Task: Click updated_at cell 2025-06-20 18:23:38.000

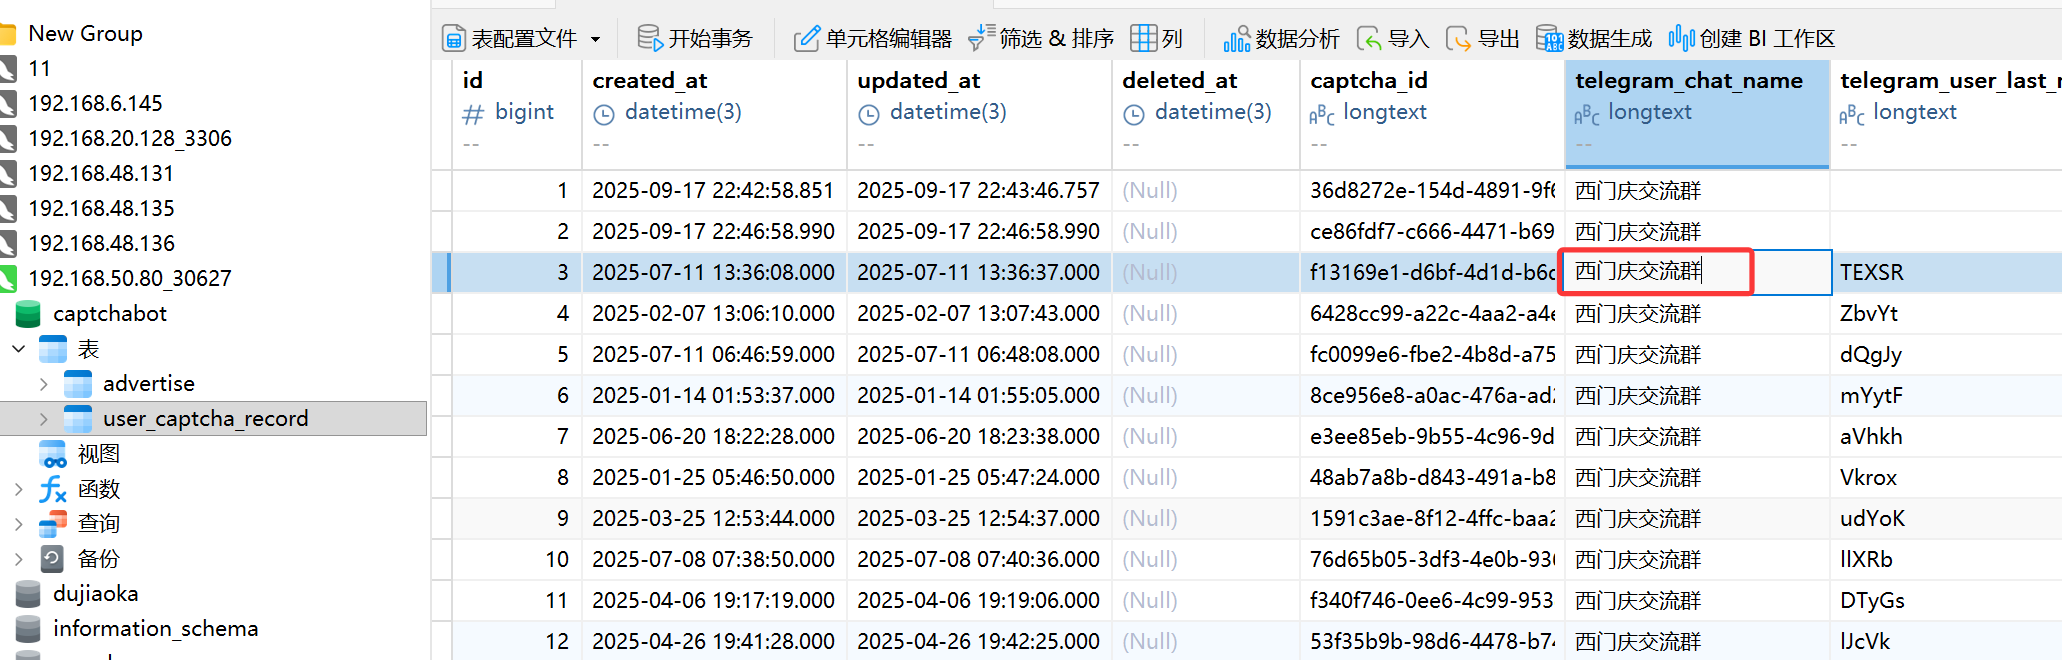Action: [x=978, y=437]
